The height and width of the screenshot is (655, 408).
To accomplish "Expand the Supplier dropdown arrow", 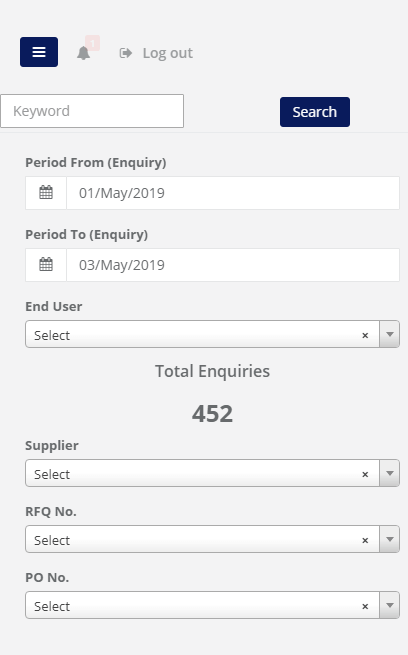I will coord(390,473).
